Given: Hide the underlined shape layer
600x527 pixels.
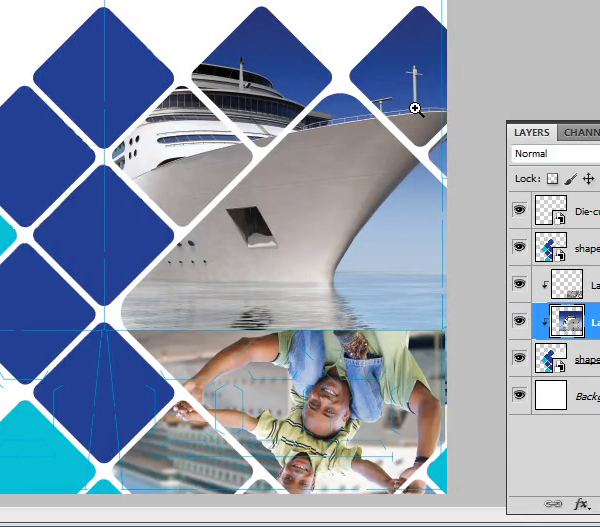Looking at the screenshot, I should 519,358.
